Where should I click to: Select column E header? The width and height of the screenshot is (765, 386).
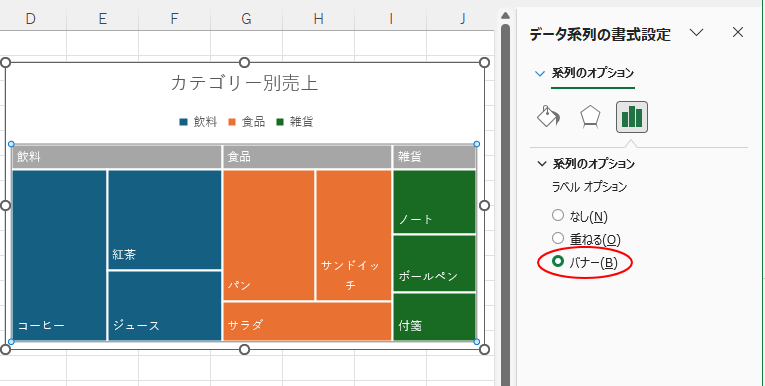[x=102, y=19]
